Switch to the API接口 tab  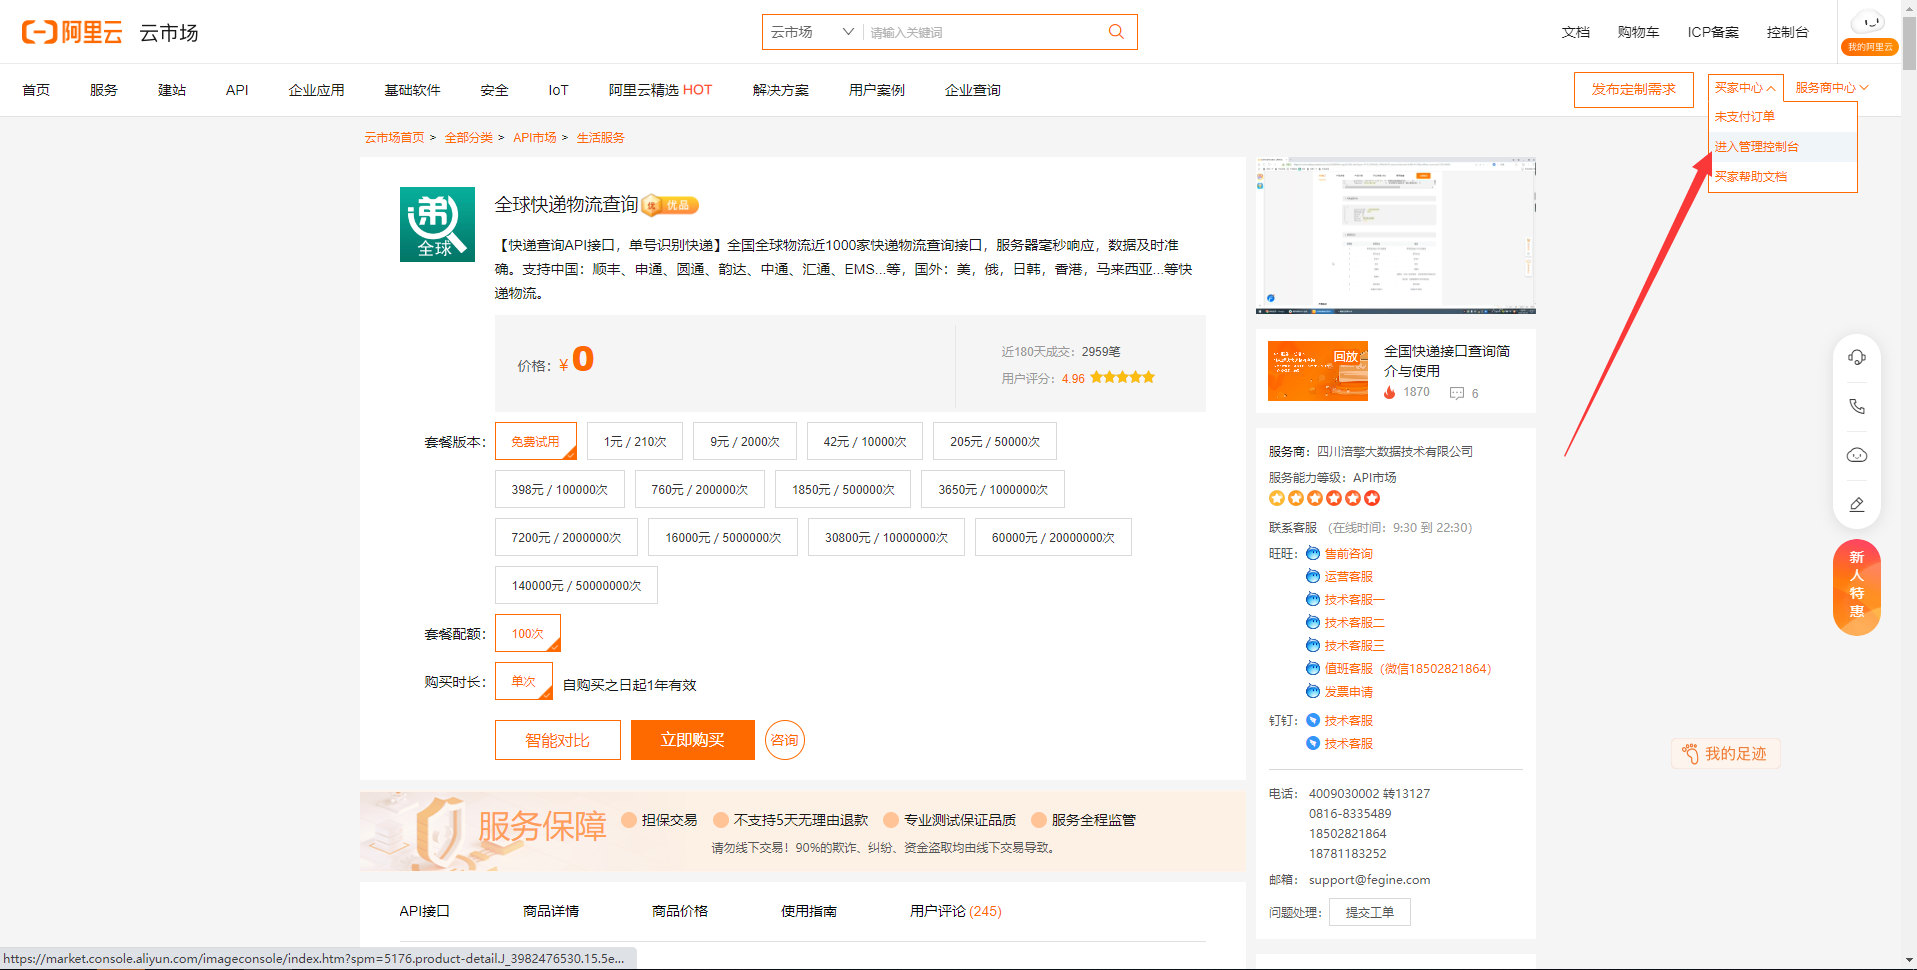pyautogui.click(x=425, y=911)
